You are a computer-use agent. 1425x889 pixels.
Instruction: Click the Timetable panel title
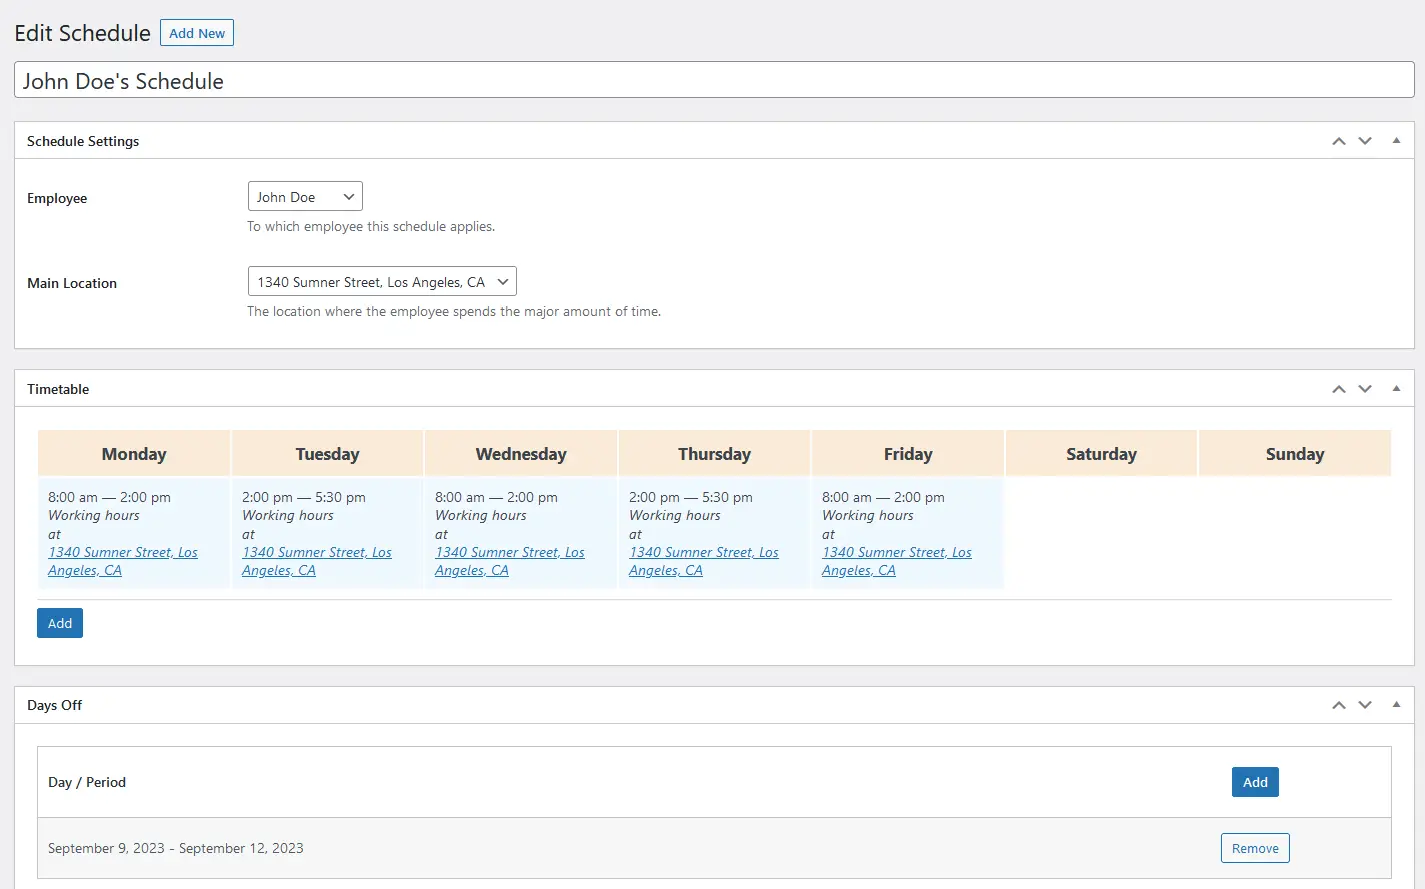58,389
